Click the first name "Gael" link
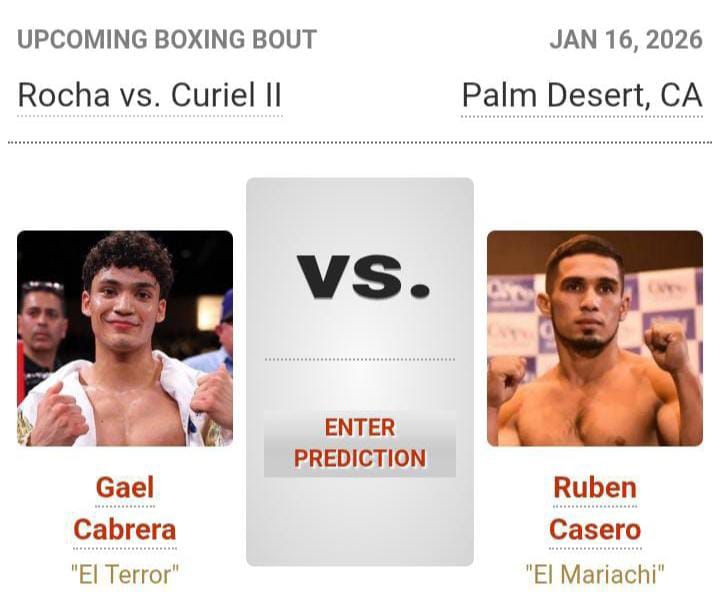Screen dimensions: 720x603 click(125, 487)
